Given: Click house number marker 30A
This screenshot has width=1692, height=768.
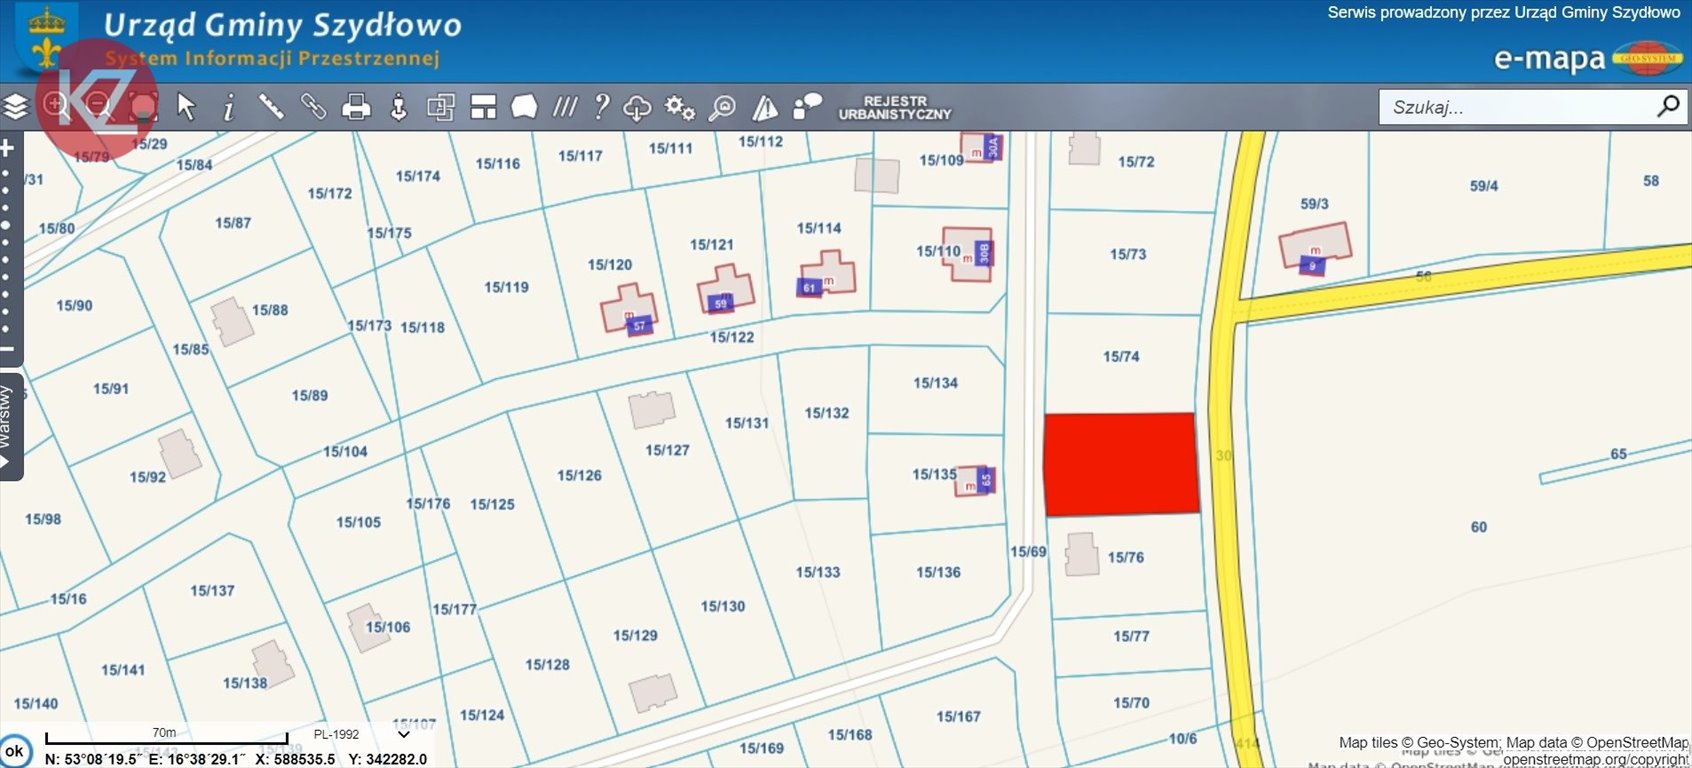Looking at the screenshot, I should coord(992,147).
